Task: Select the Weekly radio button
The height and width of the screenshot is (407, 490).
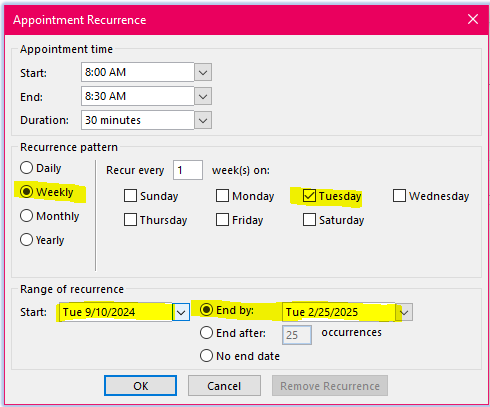Action: point(26,192)
